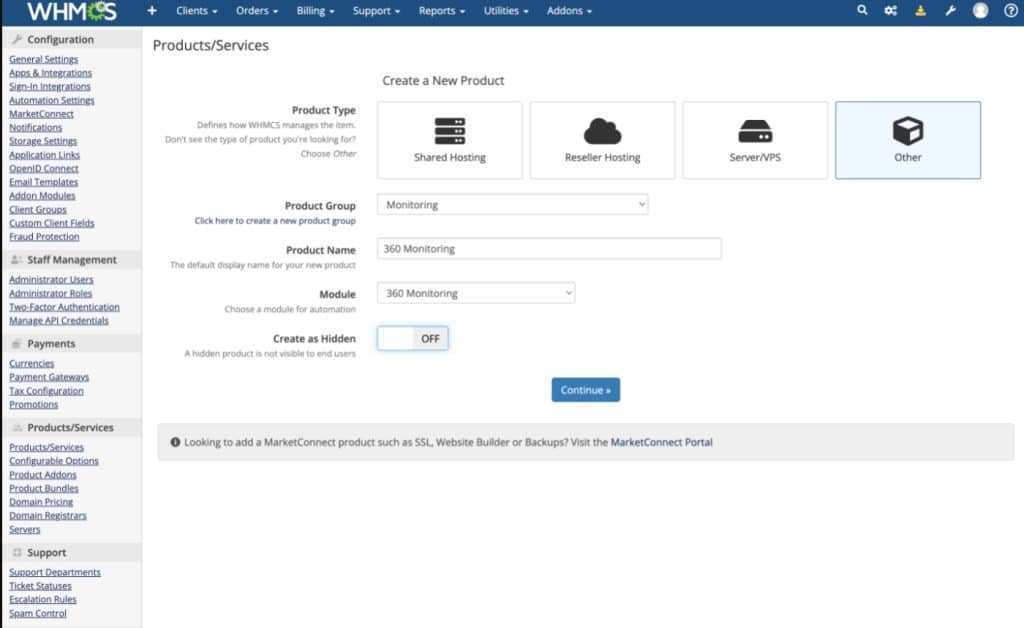1024x628 pixels.
Task: Open the user account avatar
Action: click(980, 10)
